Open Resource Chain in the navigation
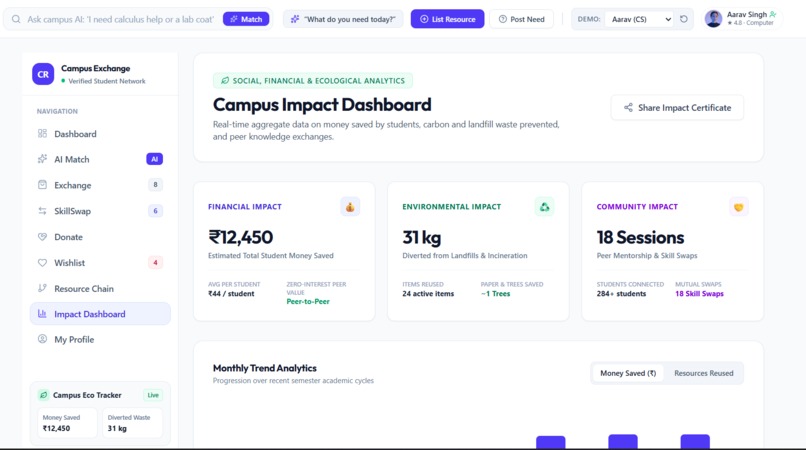Viewport: 806px width, 450px height. click(x=100, y=289)
